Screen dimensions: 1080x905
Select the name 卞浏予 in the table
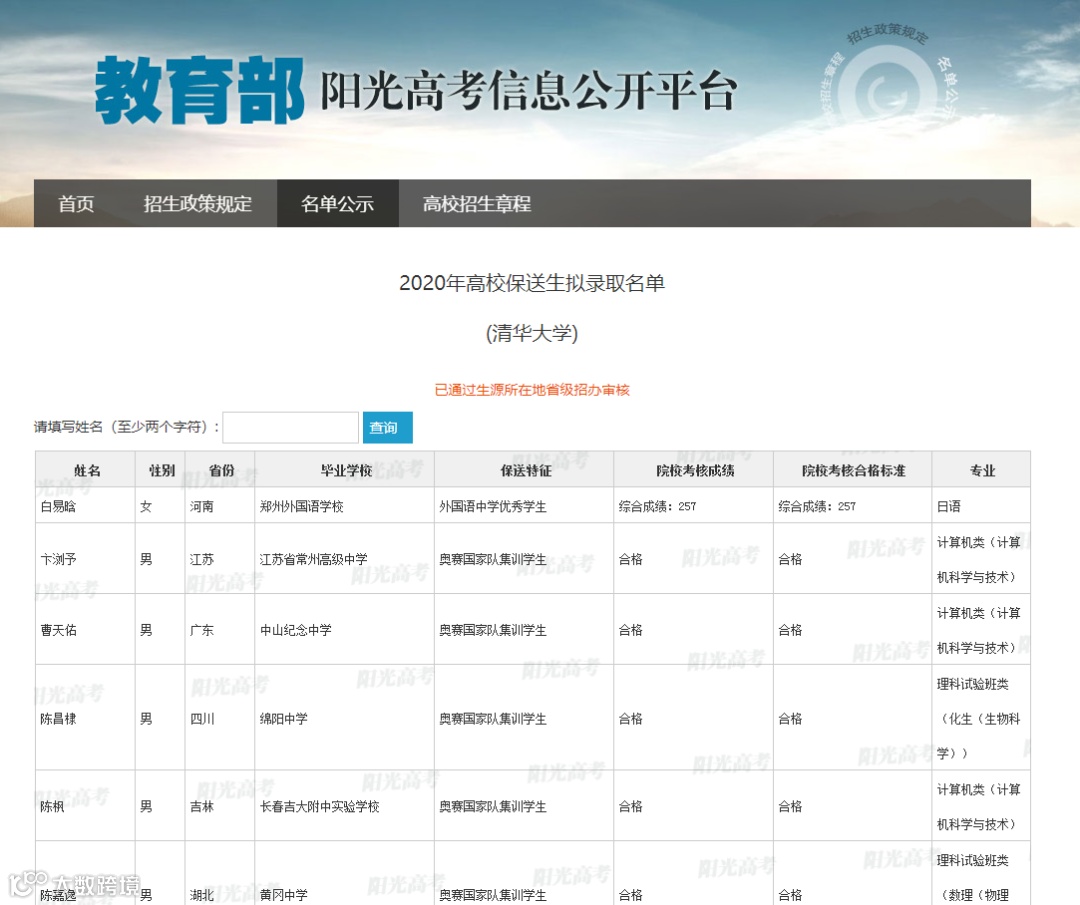coord(58,559)
